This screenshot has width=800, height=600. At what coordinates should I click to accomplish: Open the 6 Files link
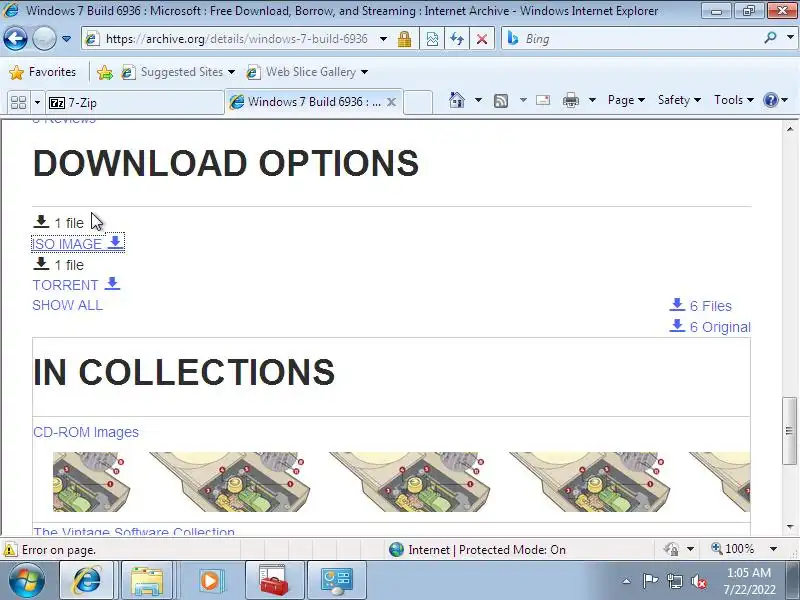(701, 306)
